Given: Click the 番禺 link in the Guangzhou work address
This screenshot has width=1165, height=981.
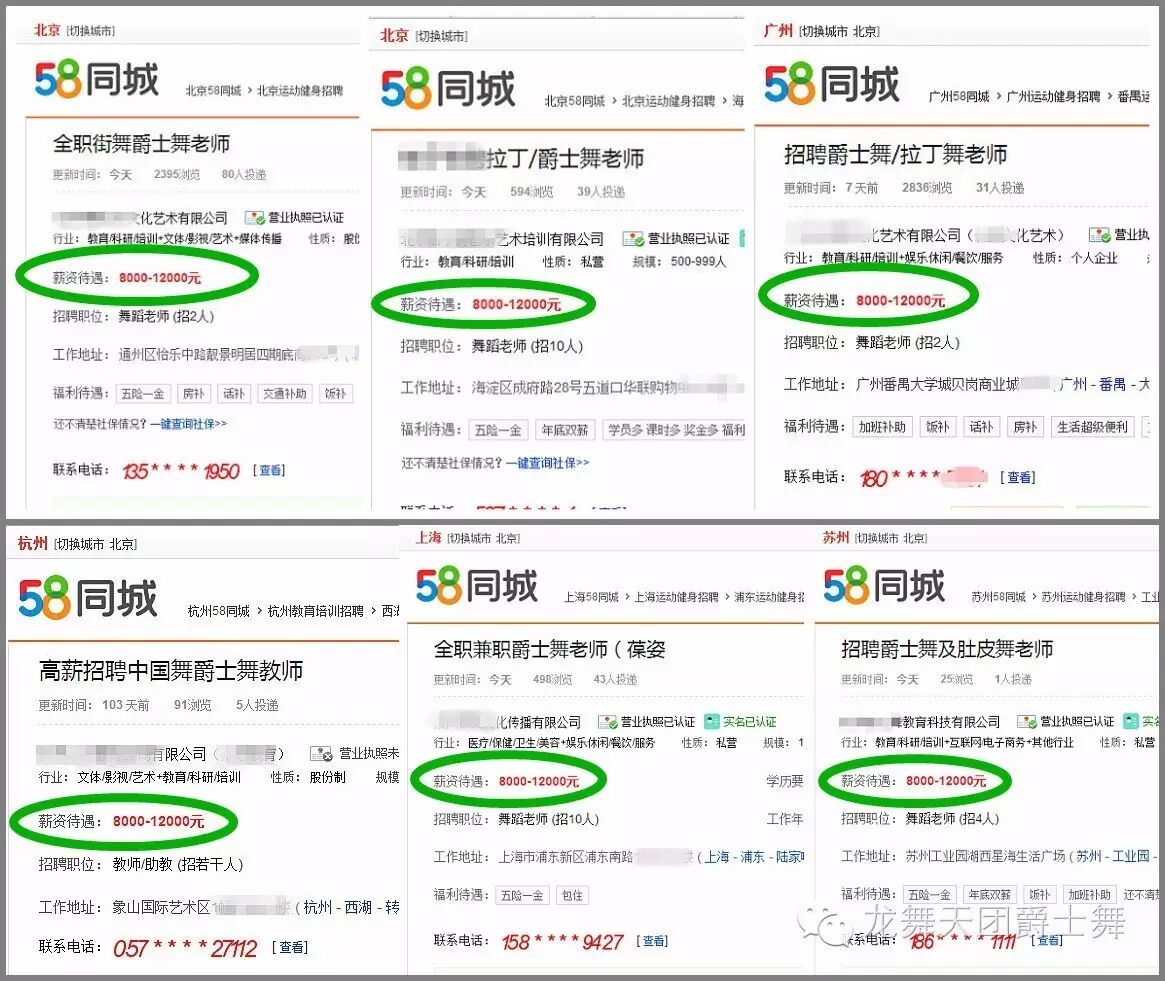Looking at the screenshot, I should click(1112, 384).
